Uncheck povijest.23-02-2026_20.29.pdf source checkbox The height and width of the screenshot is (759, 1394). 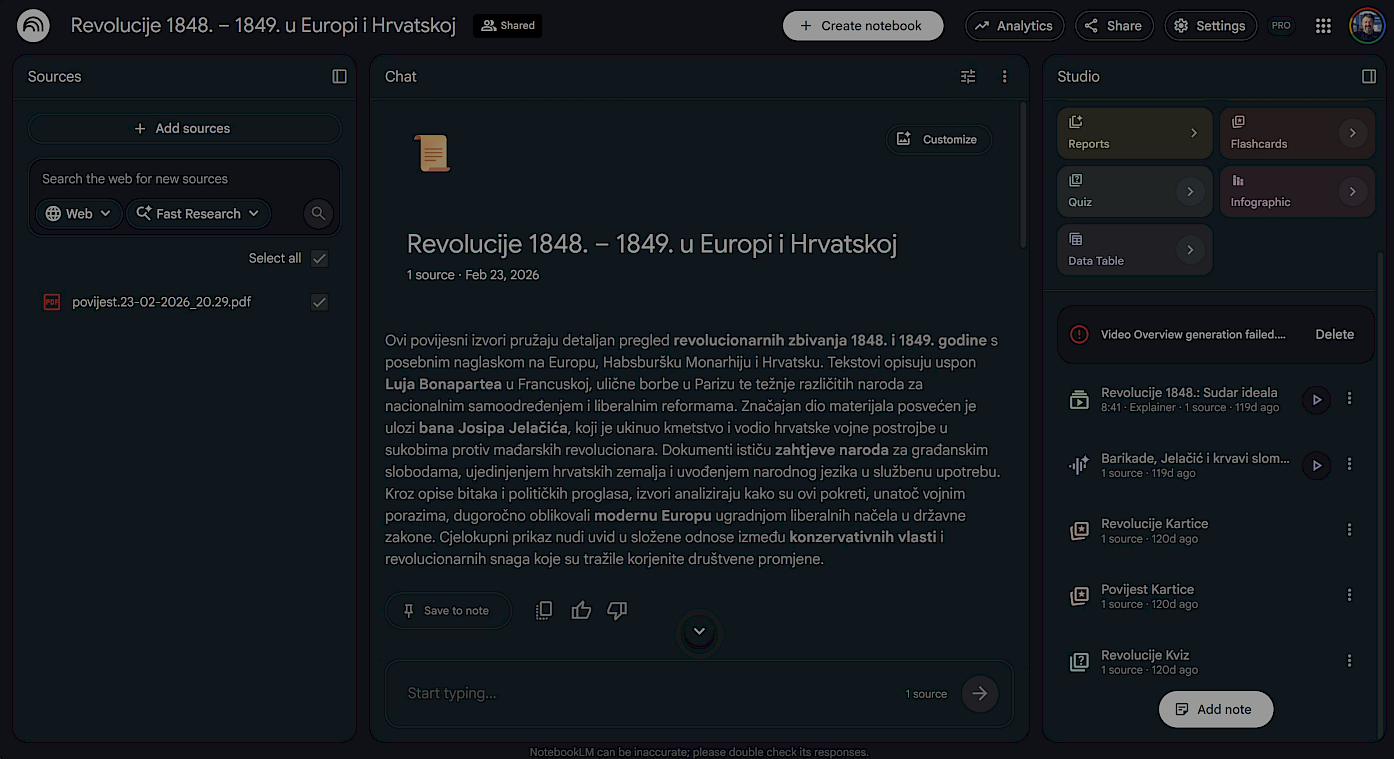[x=319, y=302]
